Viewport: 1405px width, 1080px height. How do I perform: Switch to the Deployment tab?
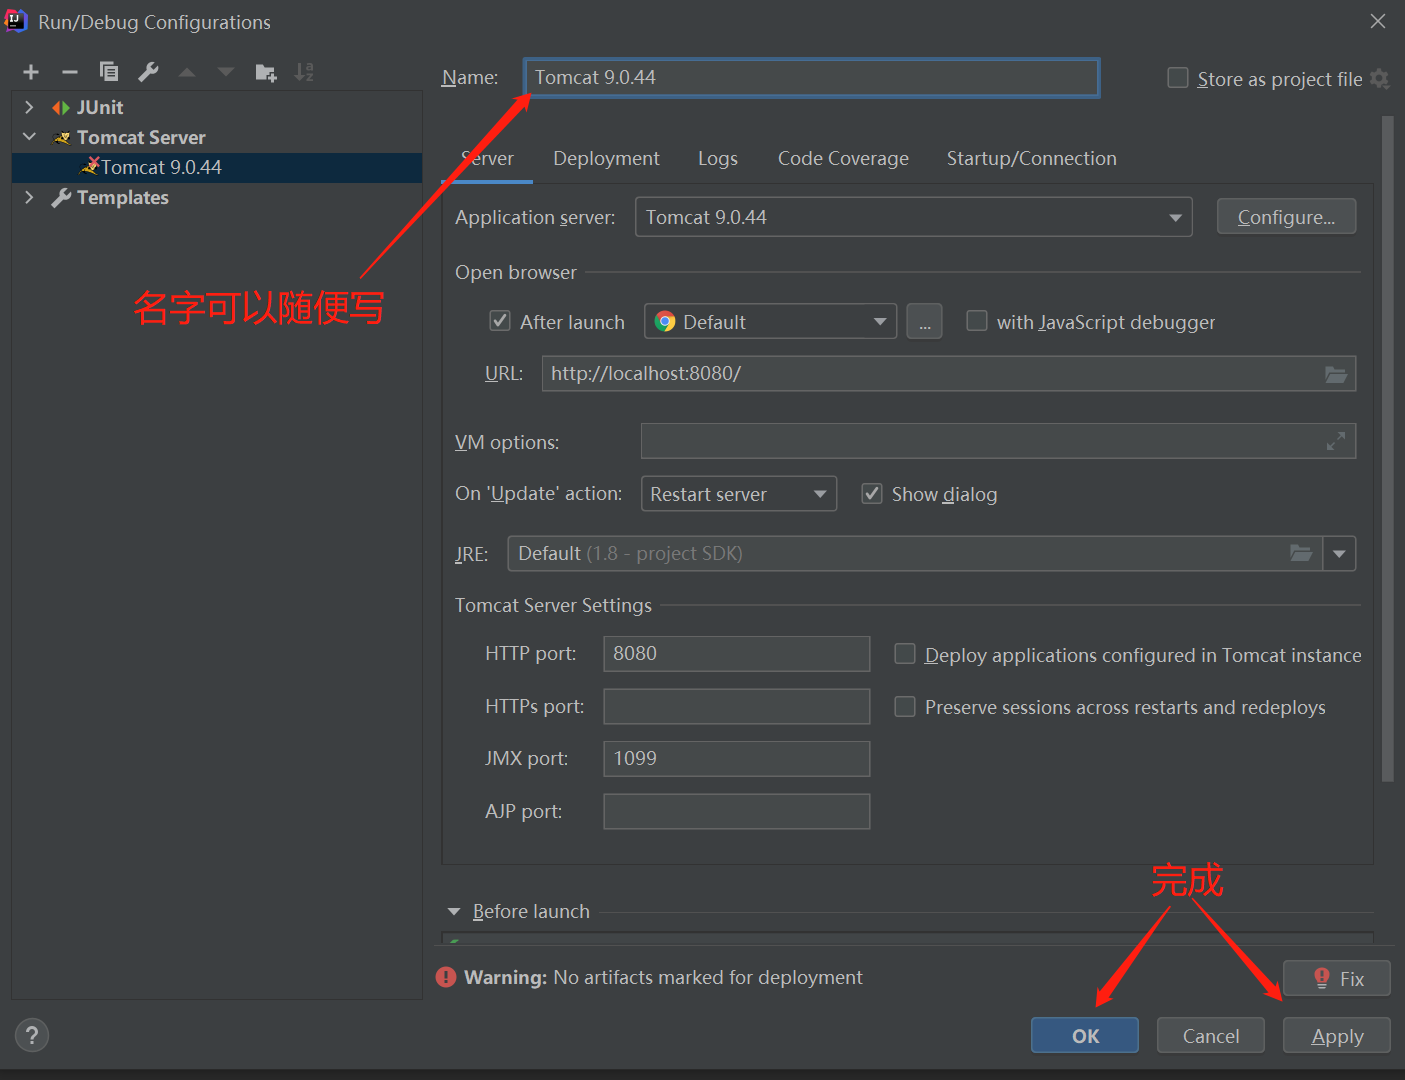click(606, 158)
